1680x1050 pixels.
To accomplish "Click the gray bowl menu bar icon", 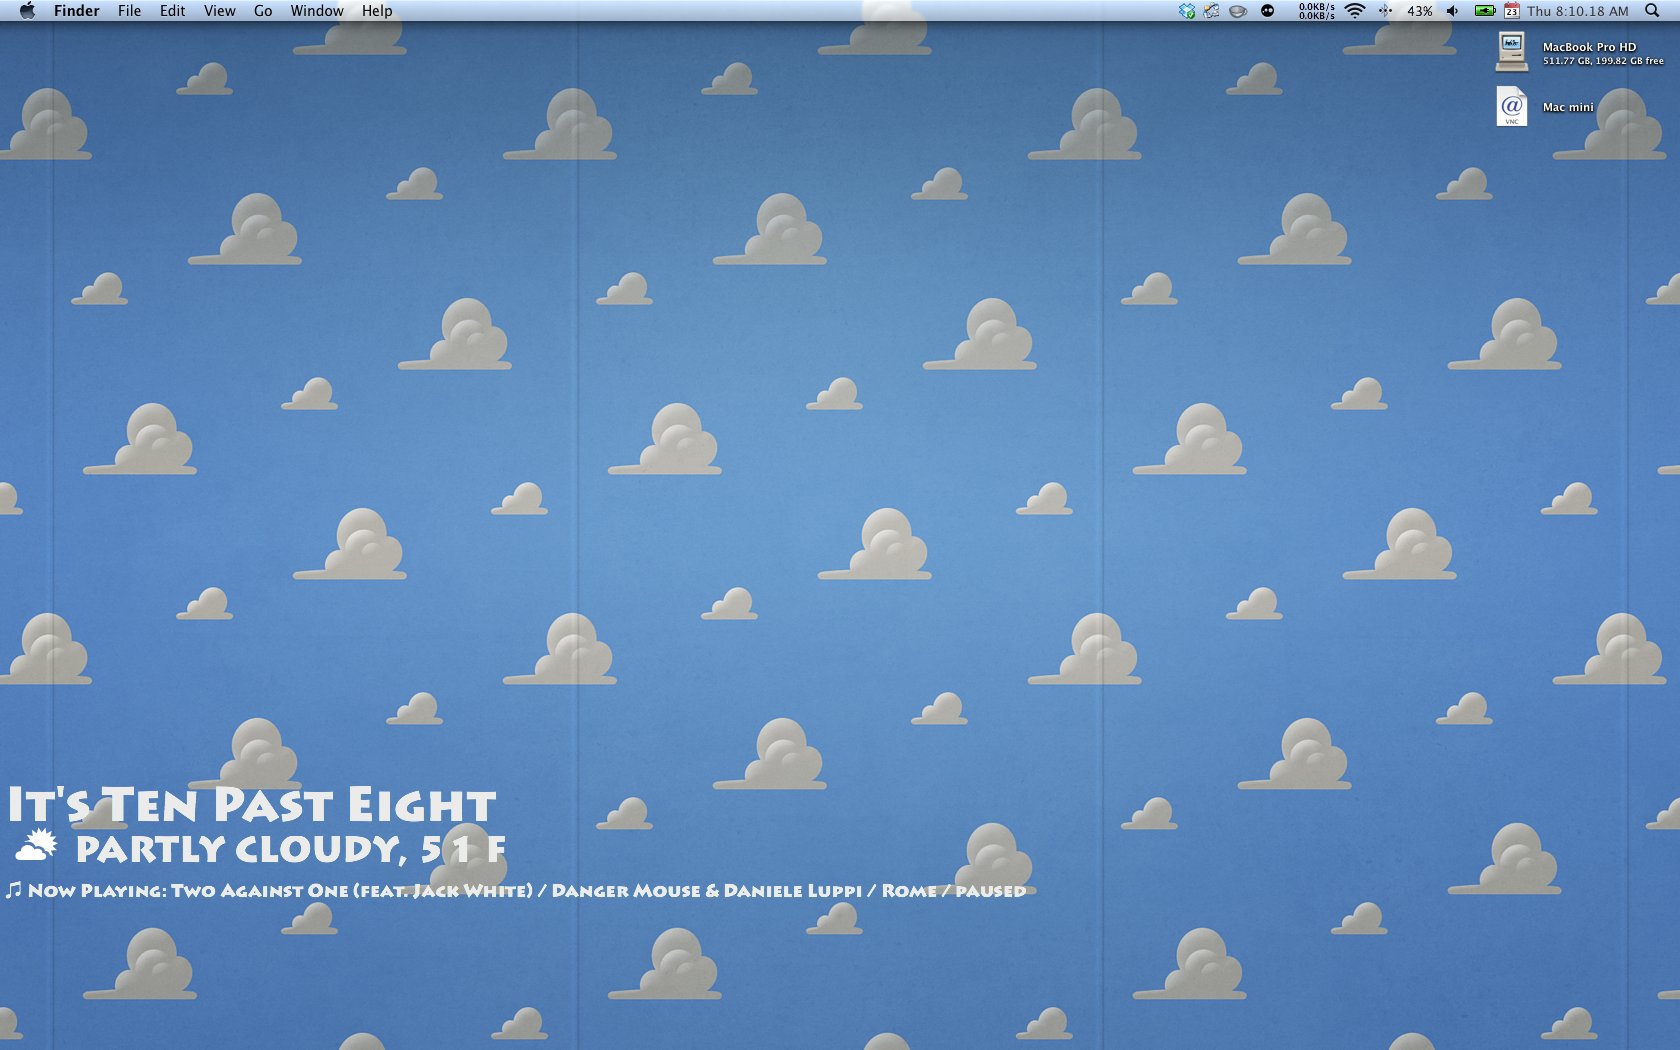I will 1238,11.
